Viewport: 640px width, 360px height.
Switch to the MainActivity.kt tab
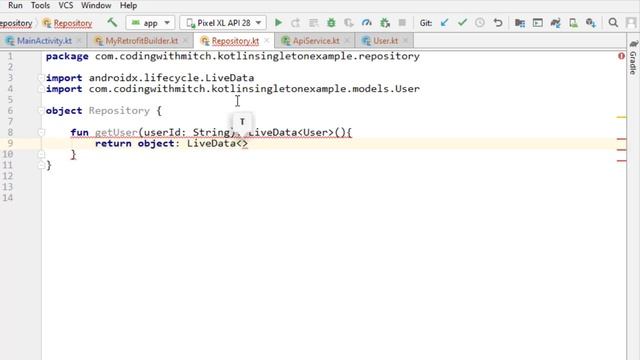point(44,41)
